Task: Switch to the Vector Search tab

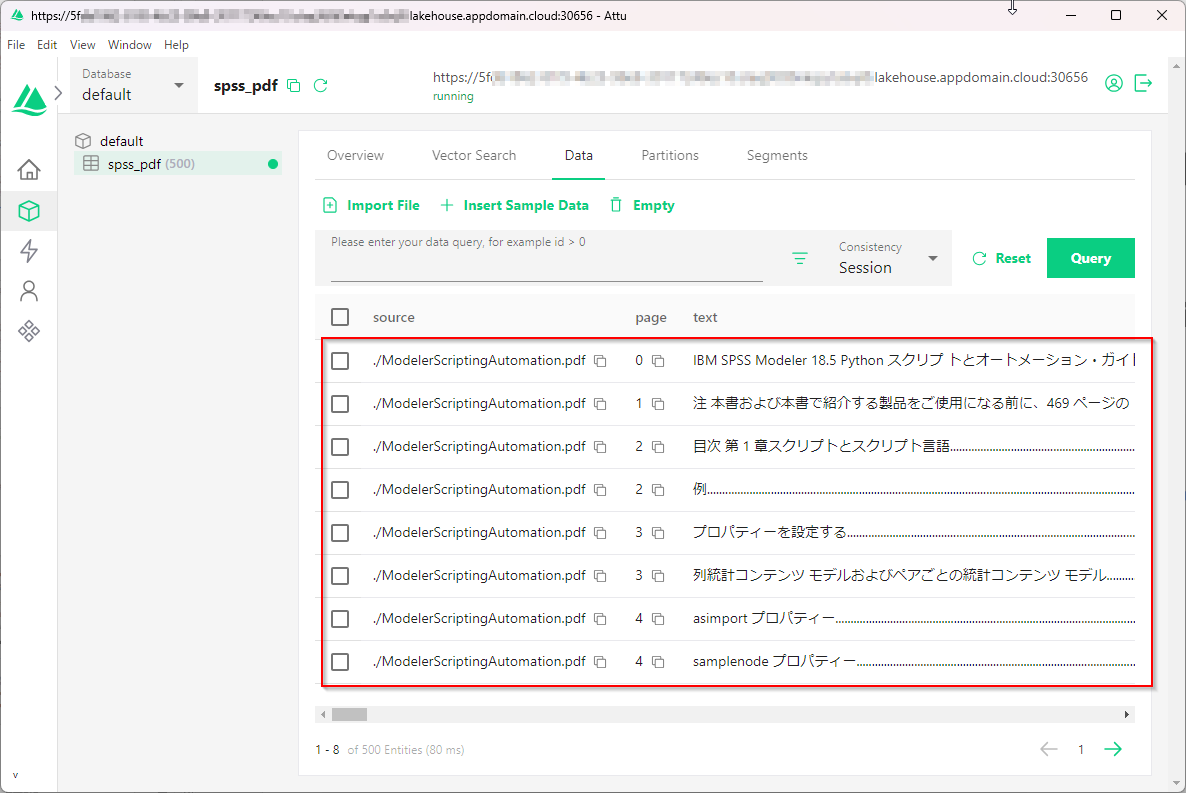Action: point(474,155)
